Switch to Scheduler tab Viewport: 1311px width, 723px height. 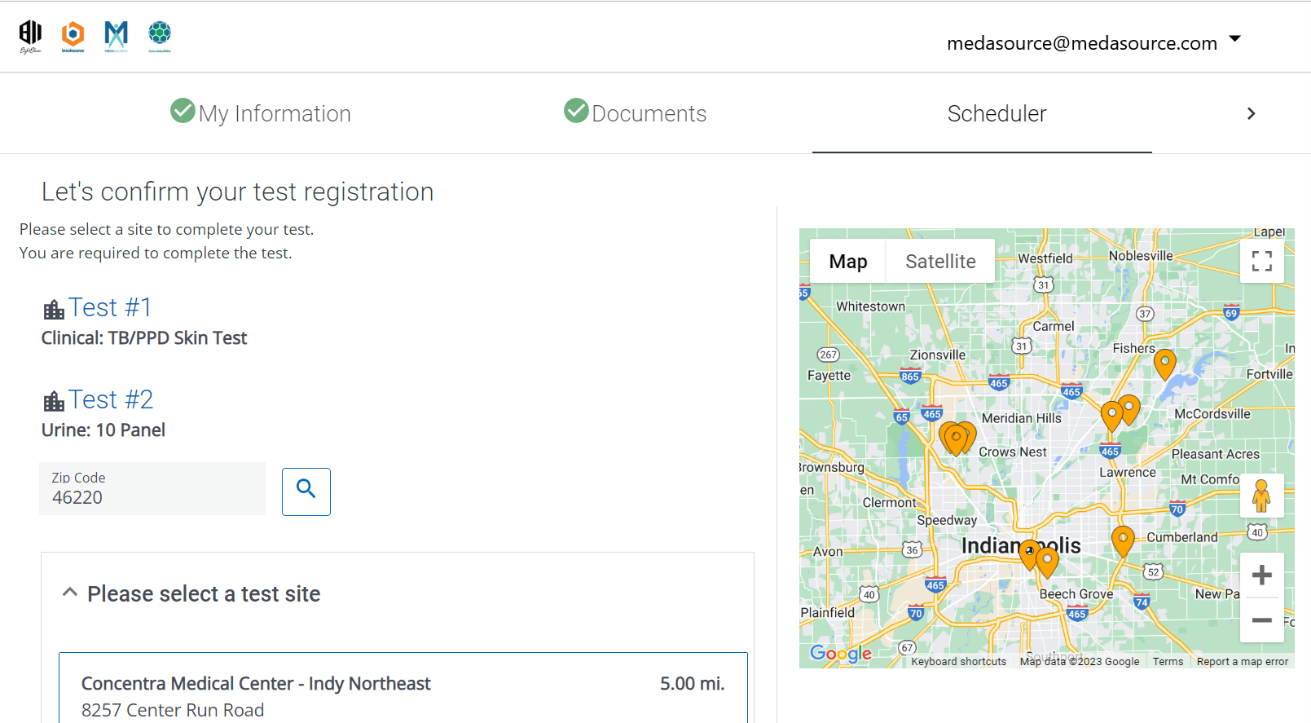click(x=997, y=114)
